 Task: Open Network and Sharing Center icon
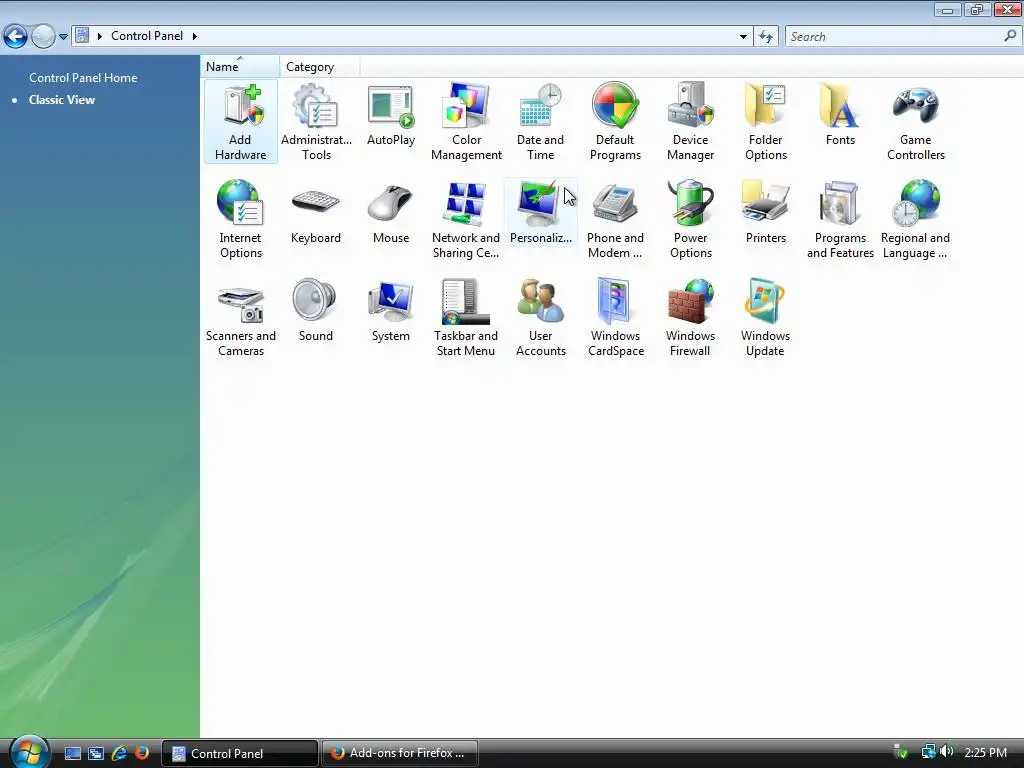click(x=466, y=220)
